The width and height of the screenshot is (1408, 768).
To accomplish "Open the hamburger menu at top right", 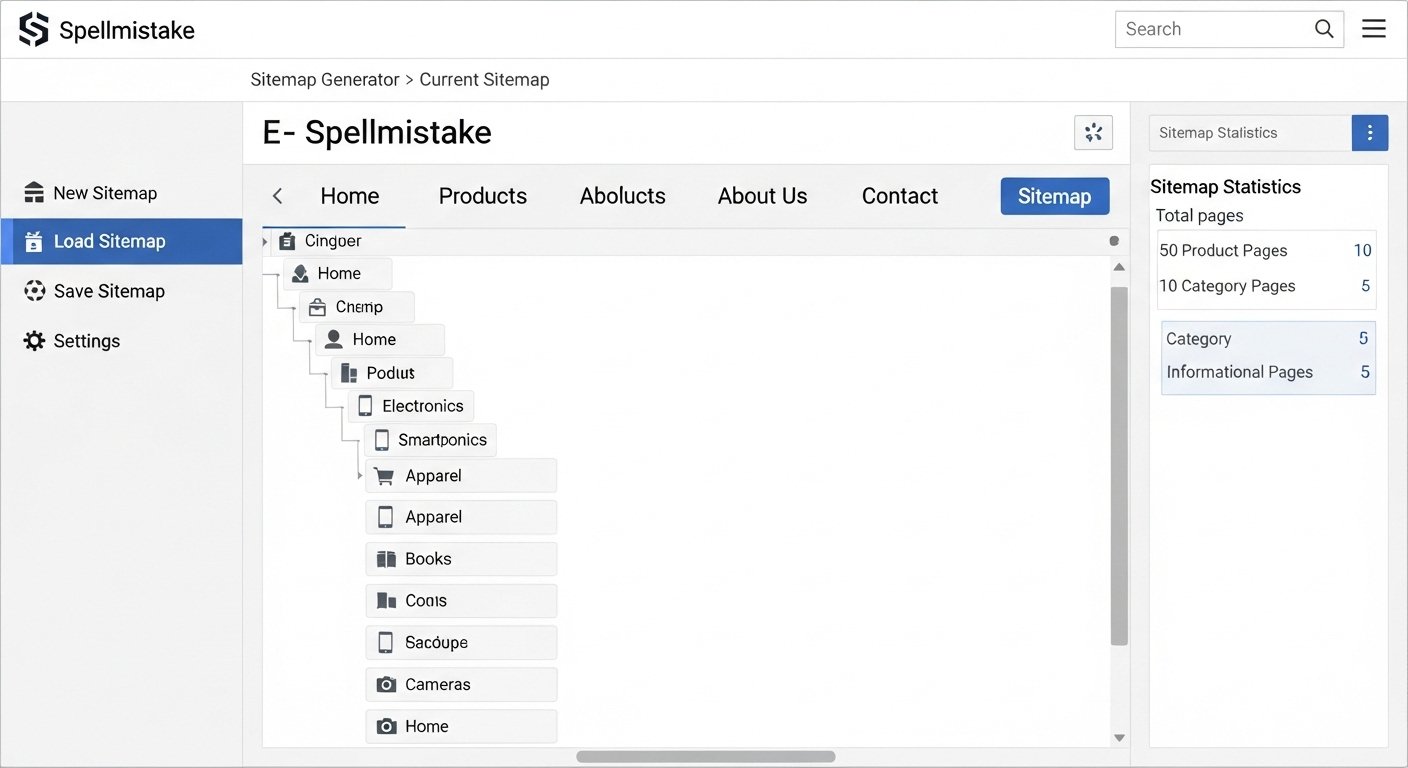I will coord(1374,28).
